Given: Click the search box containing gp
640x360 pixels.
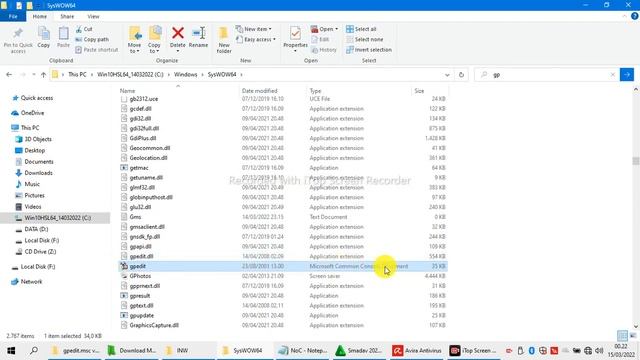Looking at the screenshot, I should click(546, 75).
